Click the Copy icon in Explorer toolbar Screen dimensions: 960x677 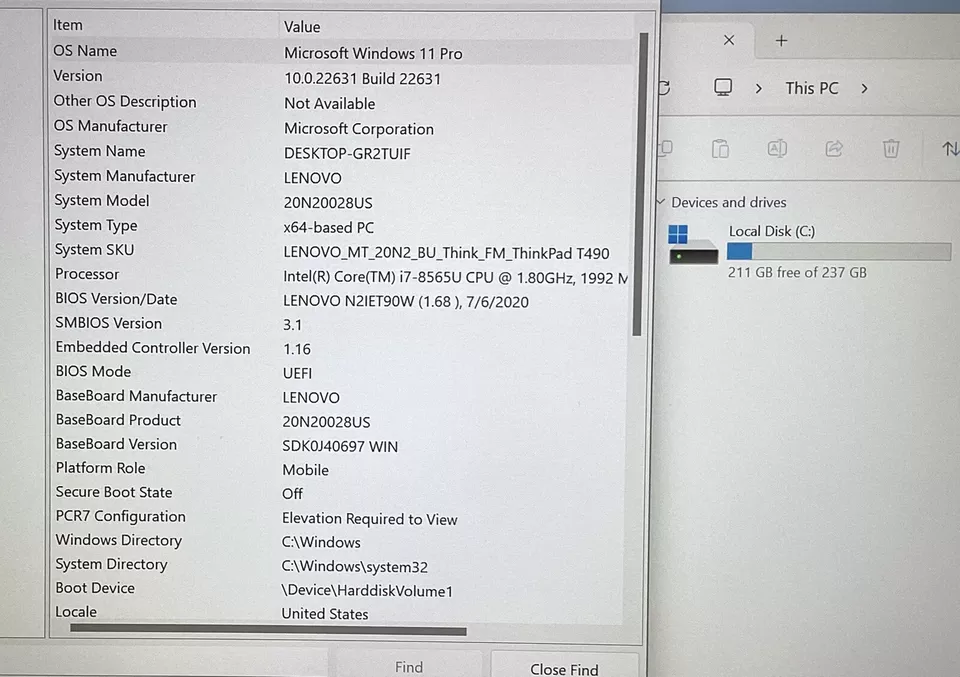click(x=665, y=149)
